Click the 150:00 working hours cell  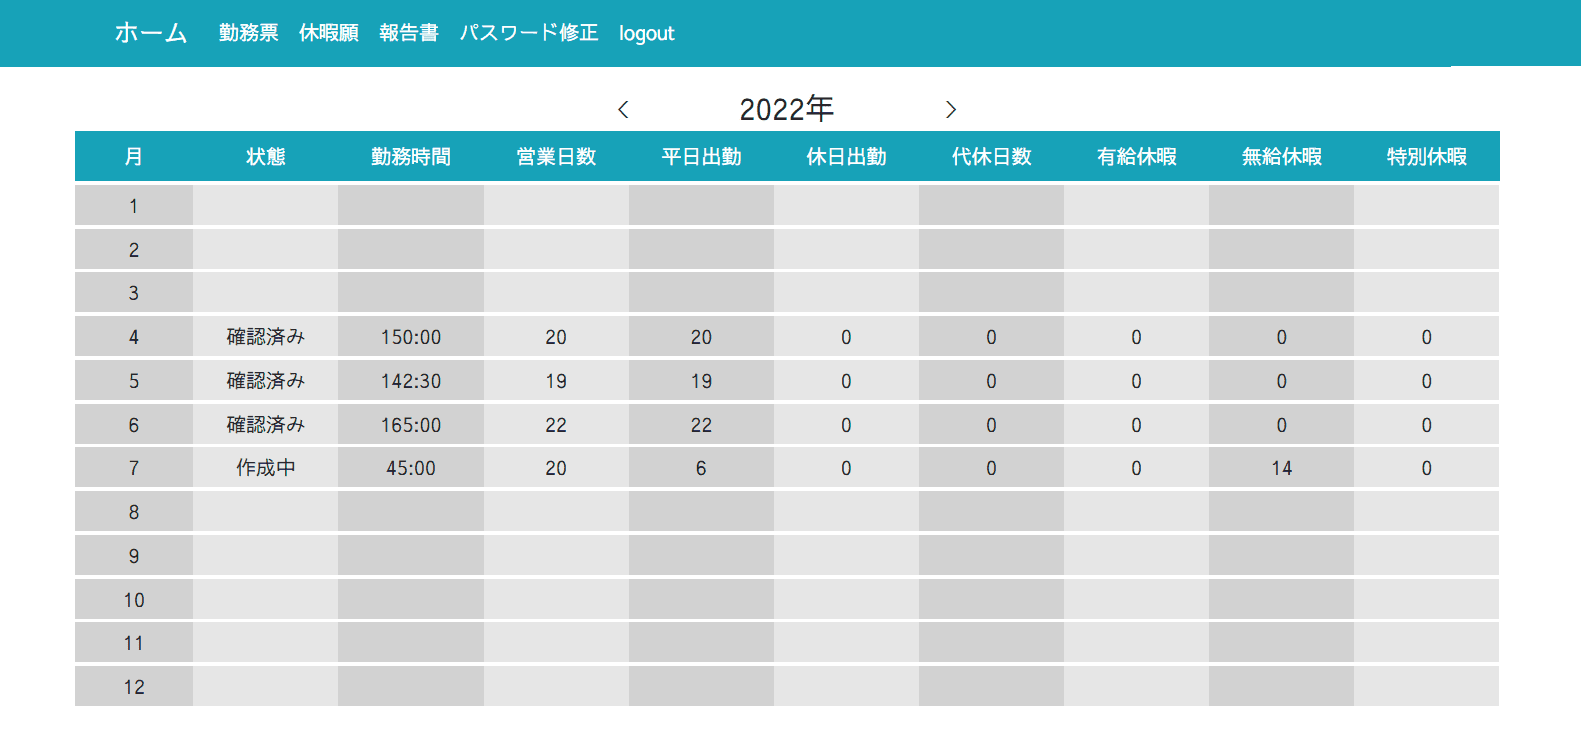click(411, 337)
